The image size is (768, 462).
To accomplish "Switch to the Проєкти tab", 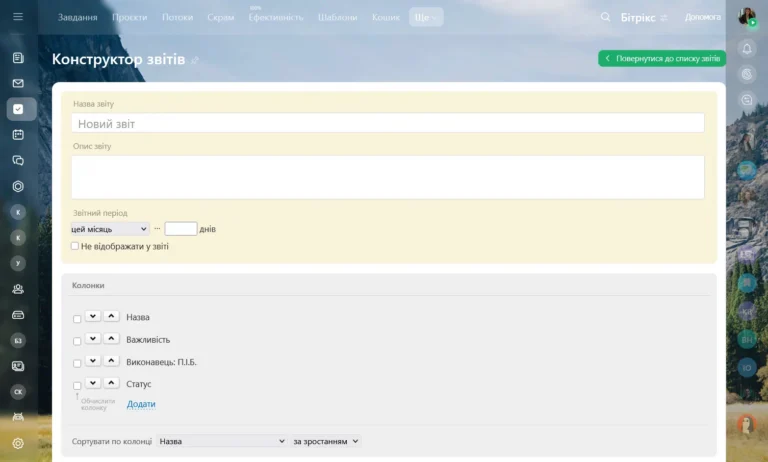I will click(130, 18).
